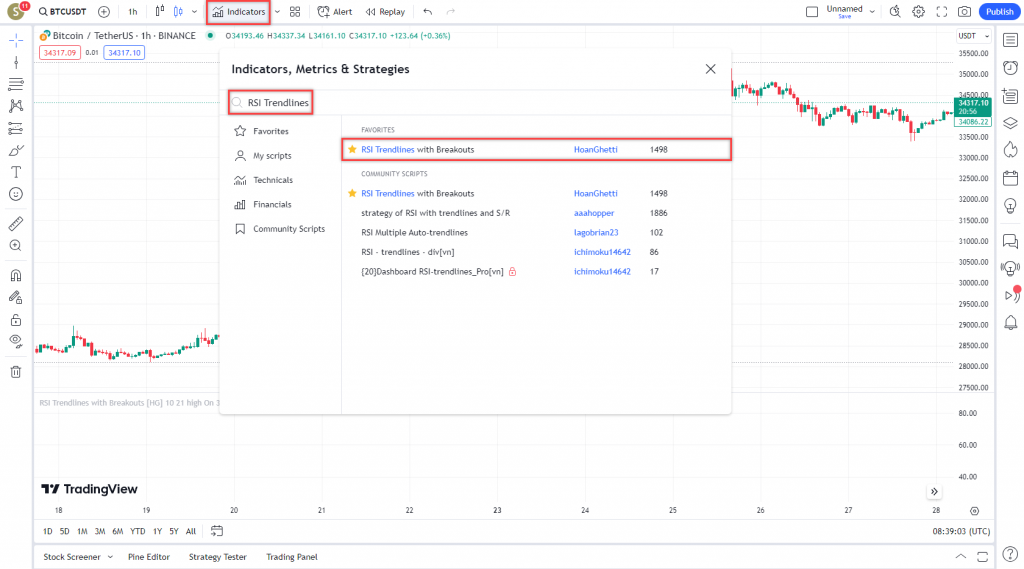1024x569 pixels.
Task: Unfavorite RSI Trendlines star under Community Scripts
Action: [352, 193]
